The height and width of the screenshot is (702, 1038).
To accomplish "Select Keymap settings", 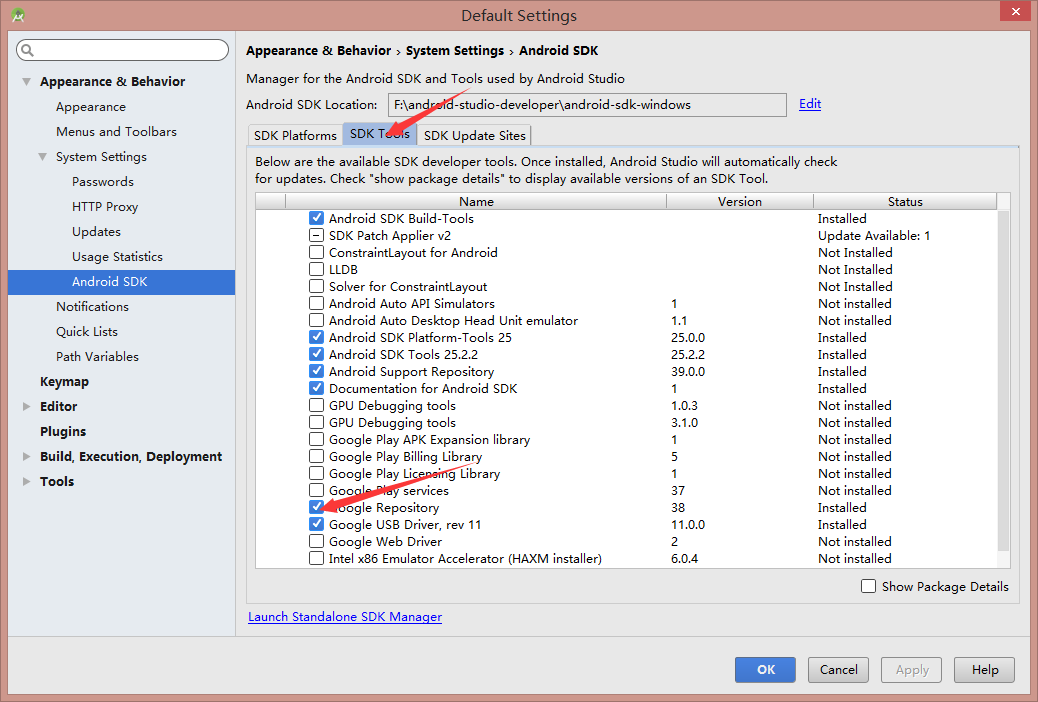I will coord(64,381).
